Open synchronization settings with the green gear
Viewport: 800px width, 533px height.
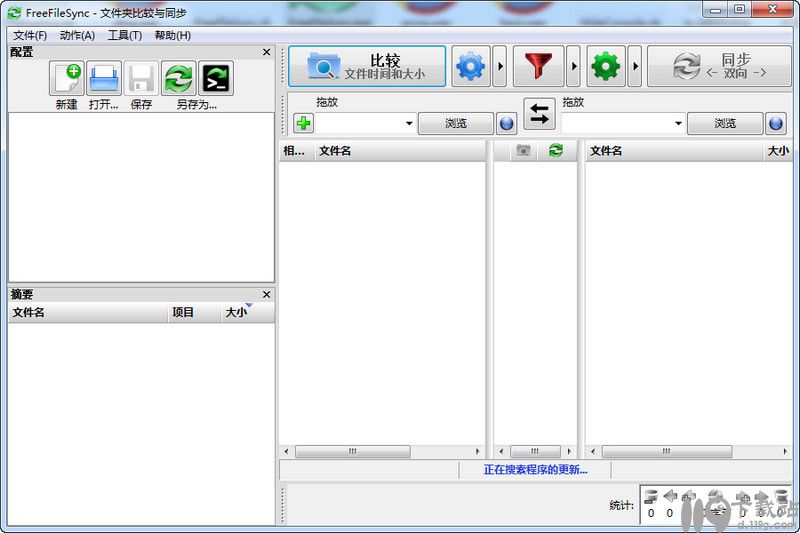[x=606, y=66]
